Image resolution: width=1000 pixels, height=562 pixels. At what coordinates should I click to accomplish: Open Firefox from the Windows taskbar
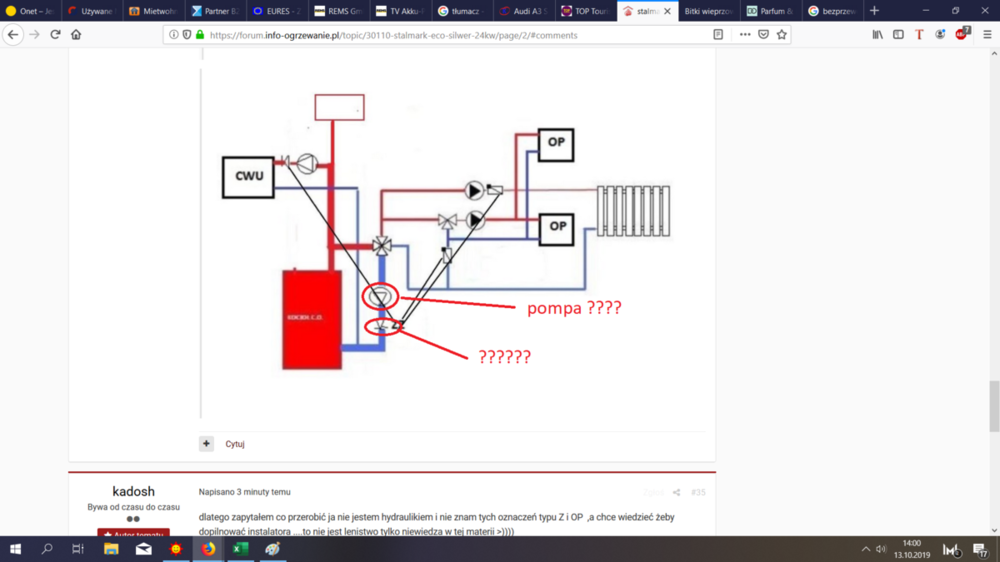tap(208, 549)
